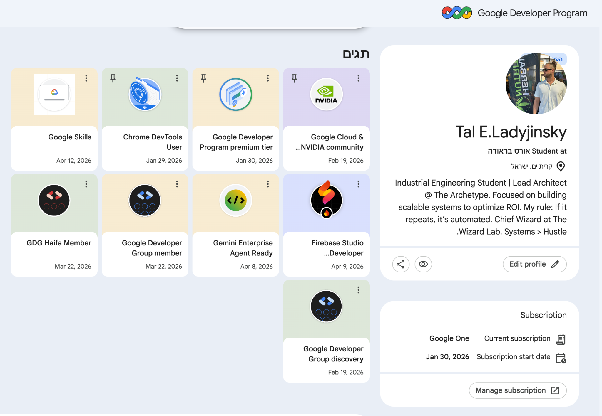This screenshot has width=602, height=416.
Task: Click the Google Developer Group discovery title
Action: click(x=333, y=353)
